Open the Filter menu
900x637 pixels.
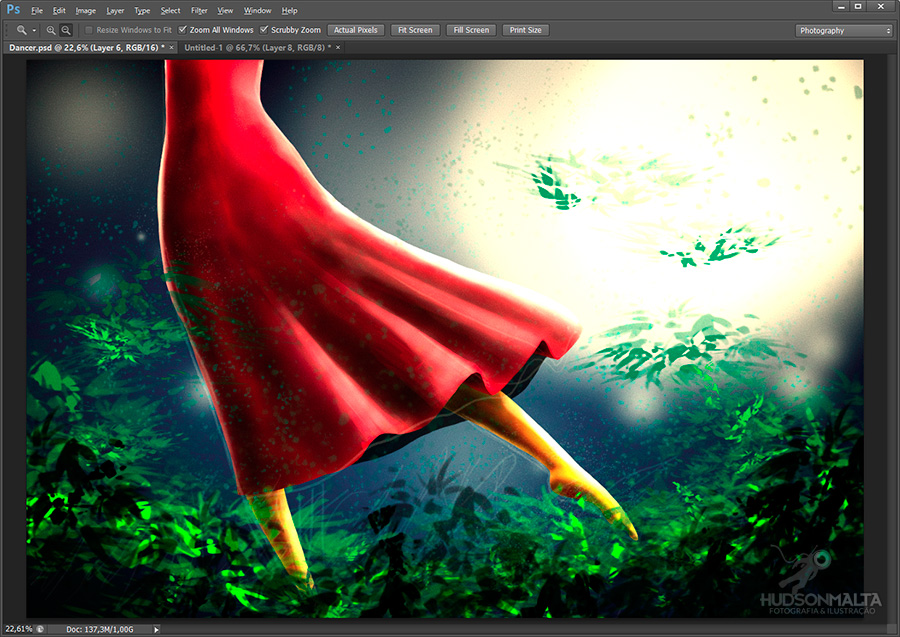click(199, 10)
